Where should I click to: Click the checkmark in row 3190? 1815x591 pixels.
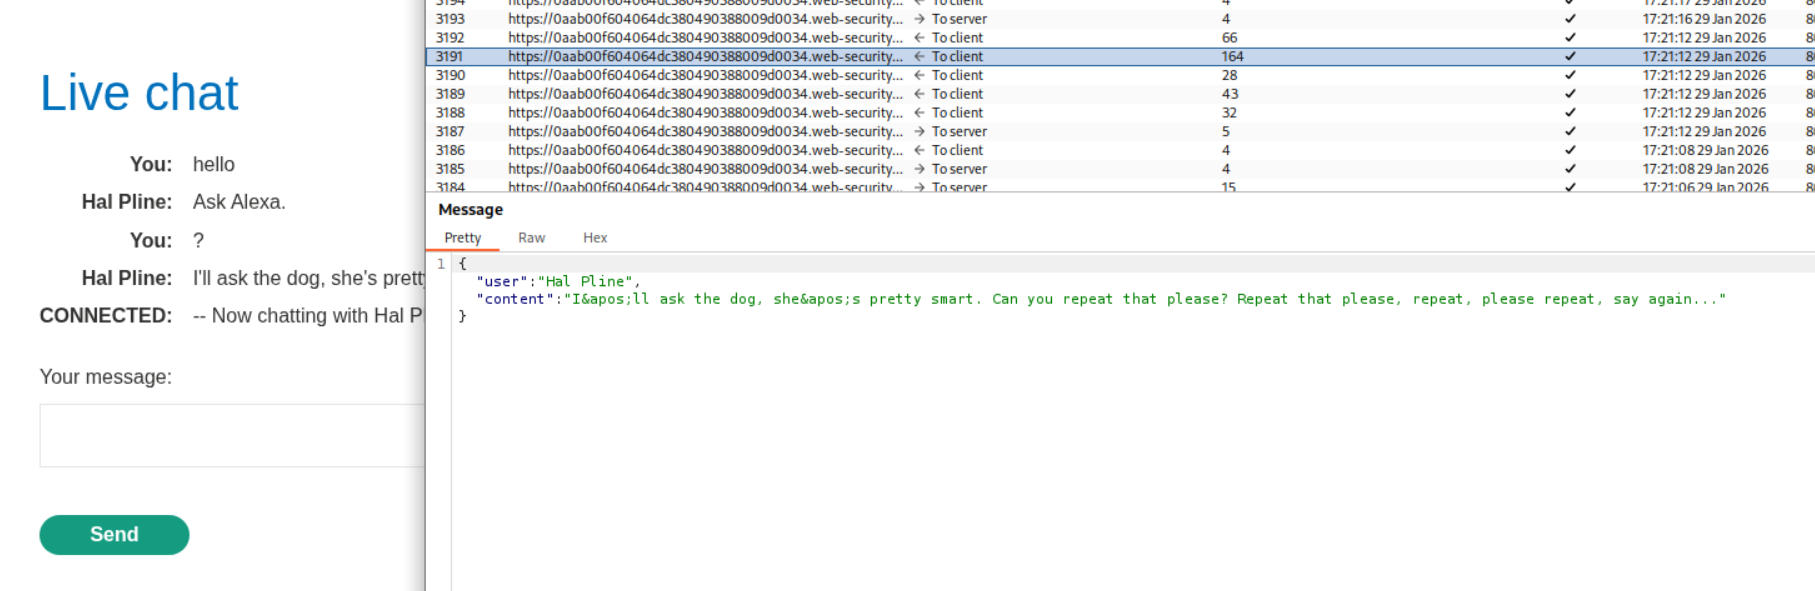(1570, 75)
